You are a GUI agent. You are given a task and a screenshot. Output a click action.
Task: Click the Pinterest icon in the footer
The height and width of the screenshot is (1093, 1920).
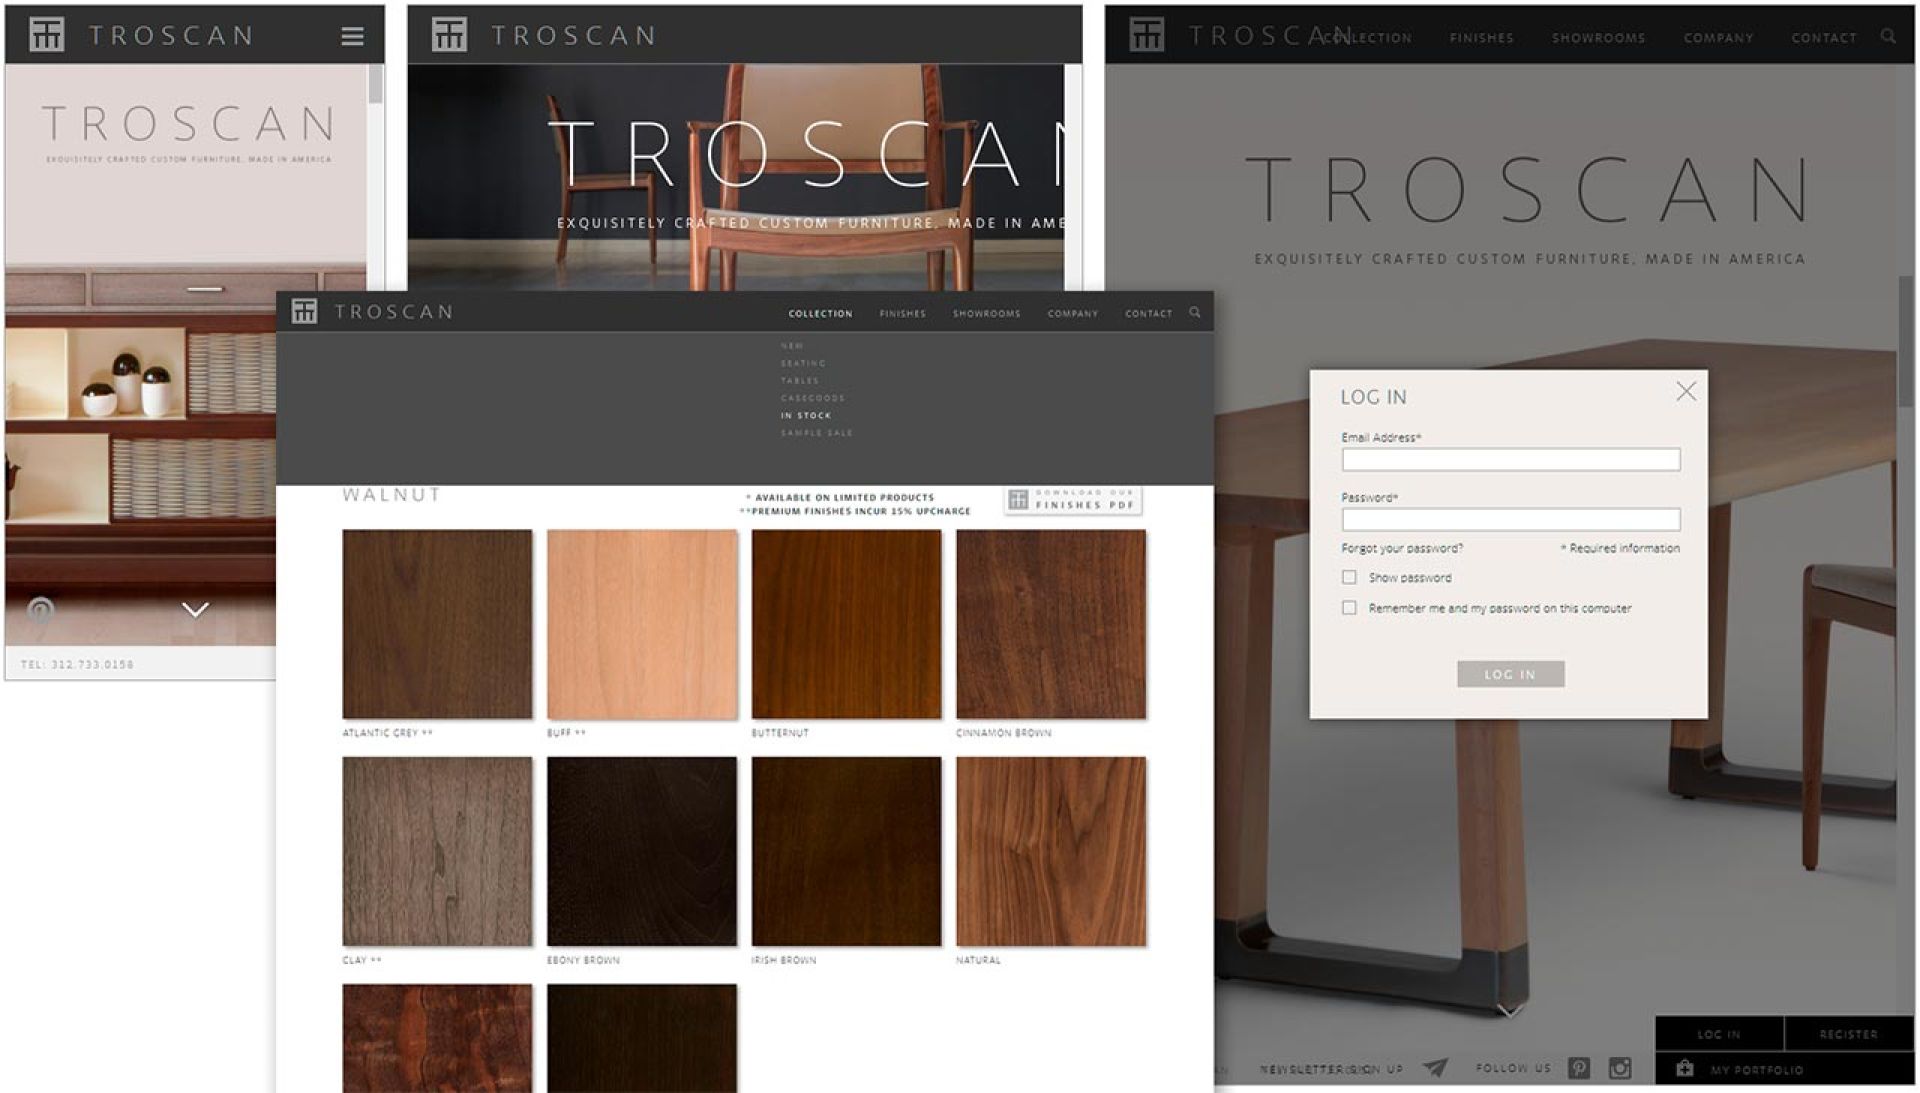pyautogui.click(x=1579, y=1068)
